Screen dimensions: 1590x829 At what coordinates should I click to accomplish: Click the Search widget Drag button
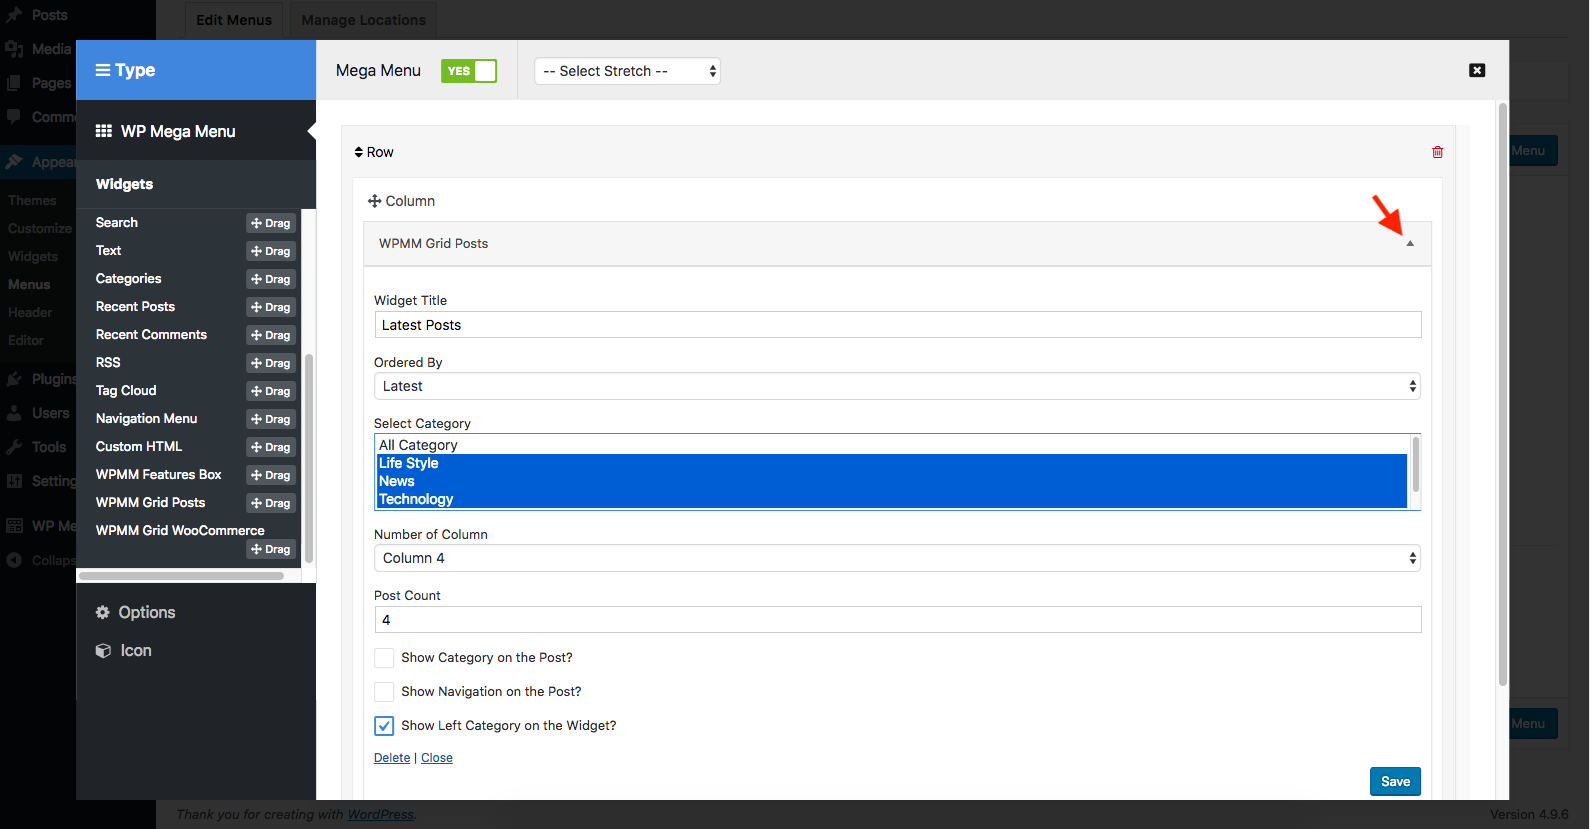[x=271, y=223]
